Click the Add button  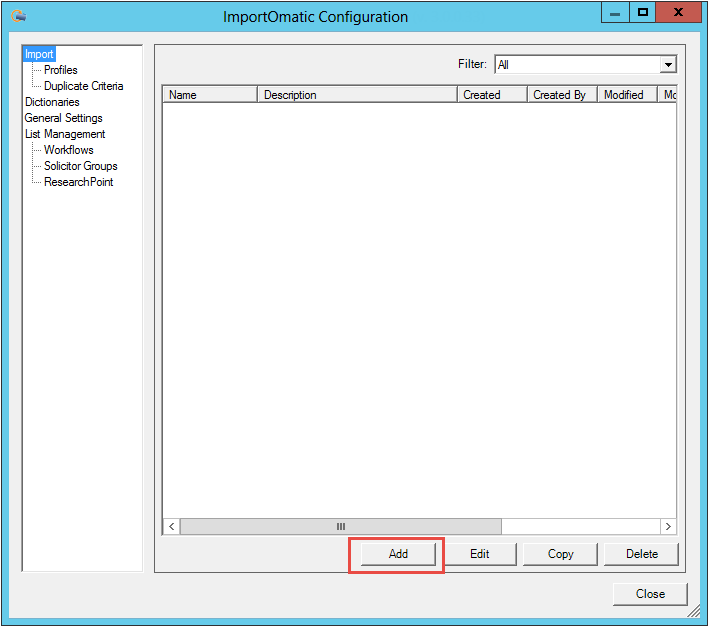point(398,554)
